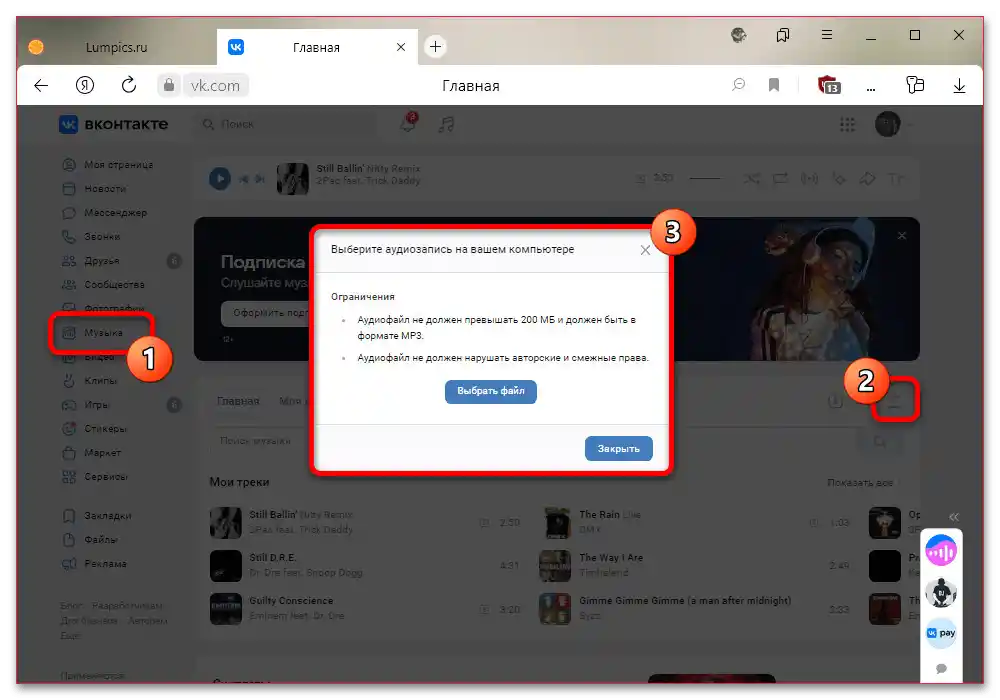
Task: Open the downloads arrow icon
Action: pyautogui.click(x=959, y=85)
